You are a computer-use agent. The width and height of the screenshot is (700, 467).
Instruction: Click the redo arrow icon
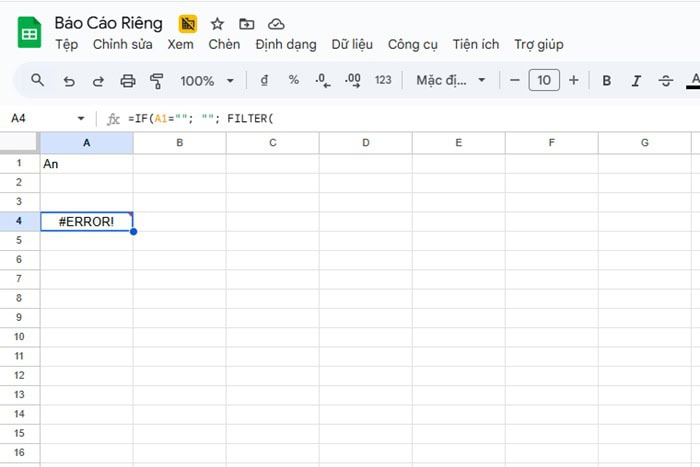coord(98,80)
